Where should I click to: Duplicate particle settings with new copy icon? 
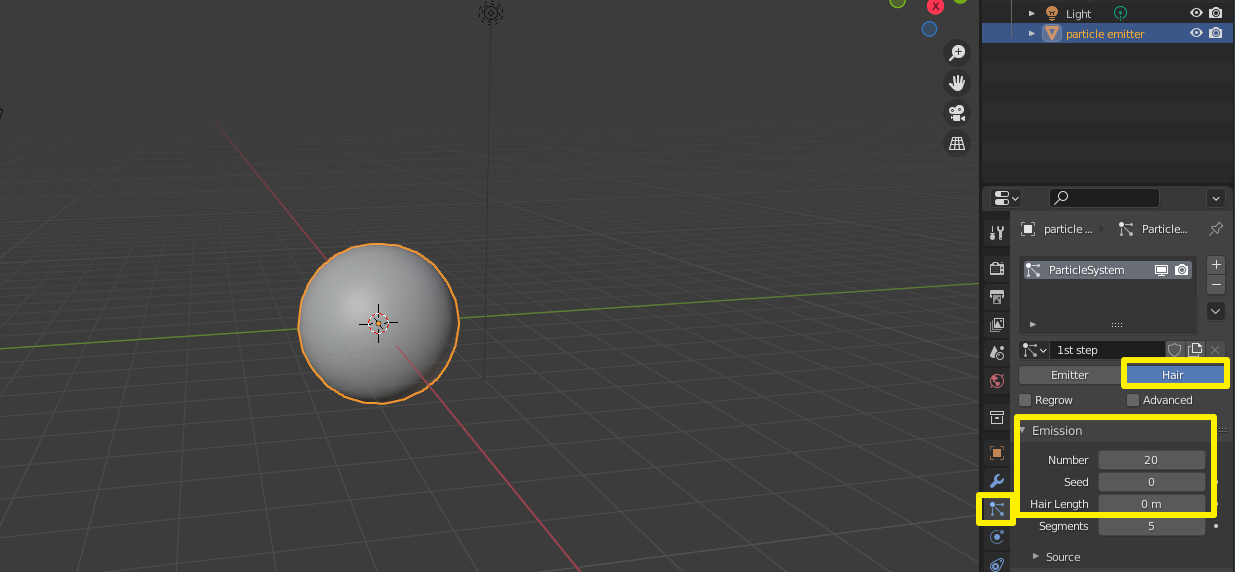[x=1195, y=350]
